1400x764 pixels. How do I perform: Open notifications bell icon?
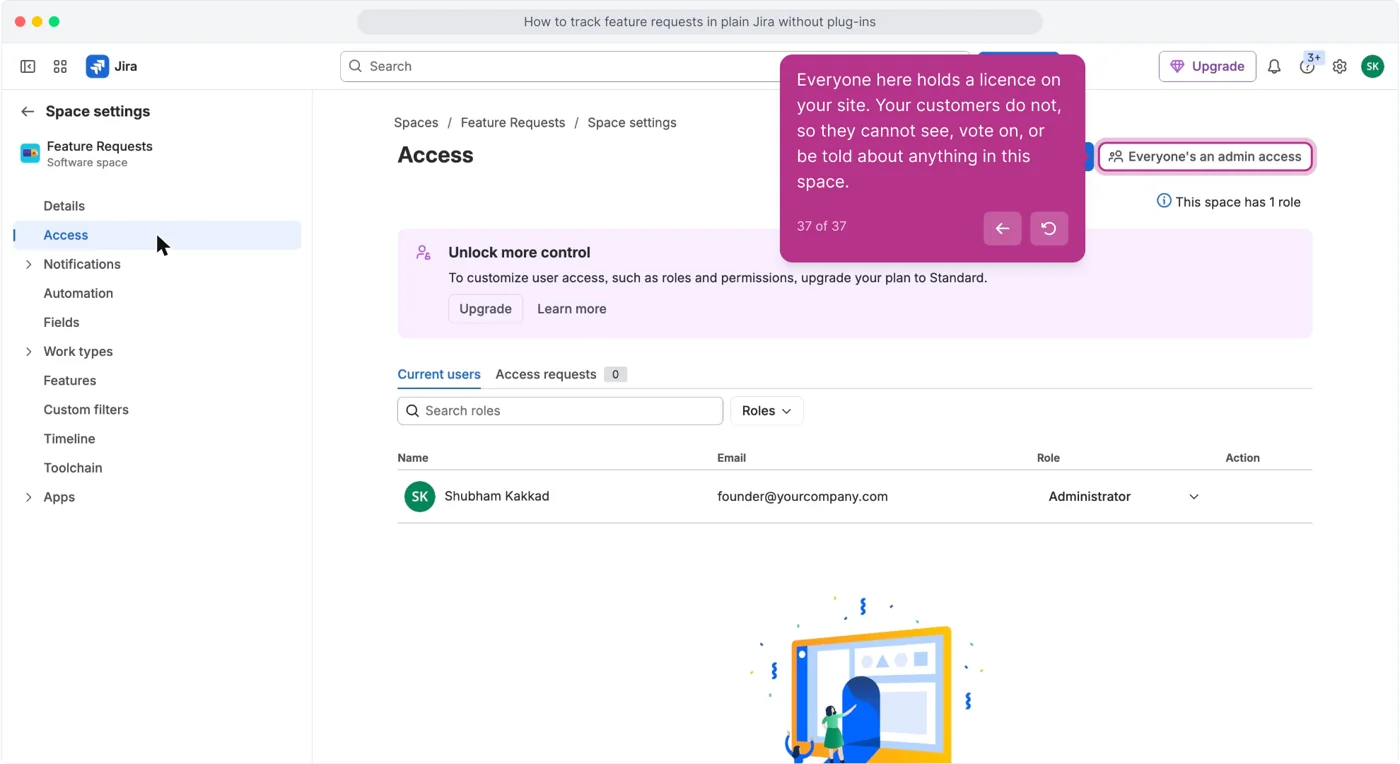coord(1274,67)
